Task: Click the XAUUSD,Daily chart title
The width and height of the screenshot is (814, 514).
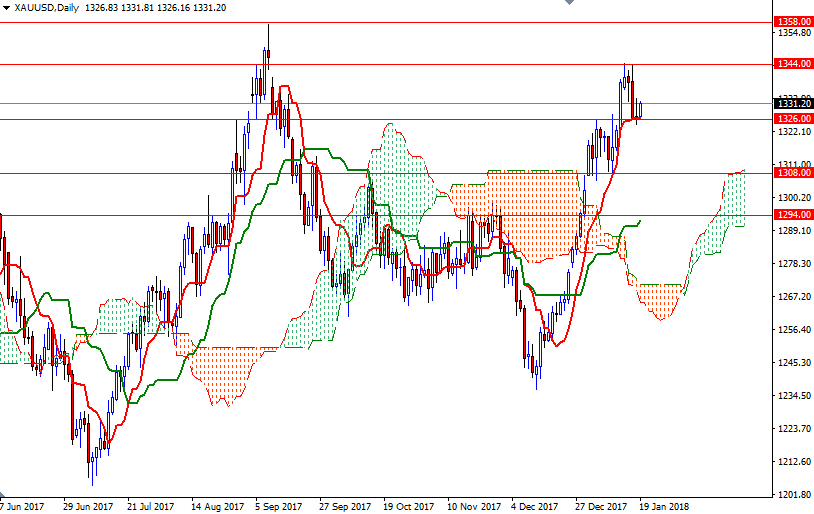Action: pos(46,7)
